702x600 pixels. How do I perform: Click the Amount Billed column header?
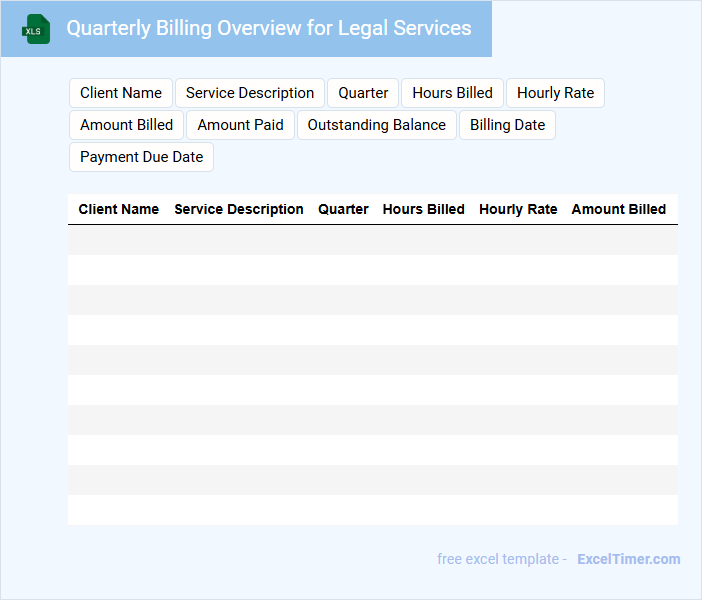coord(618,209)
